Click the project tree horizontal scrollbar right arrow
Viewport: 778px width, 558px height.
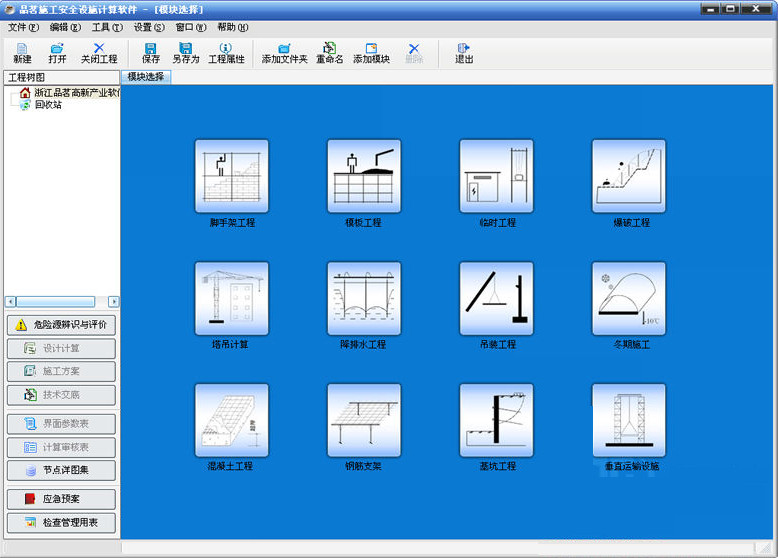(x=114, y=301)
